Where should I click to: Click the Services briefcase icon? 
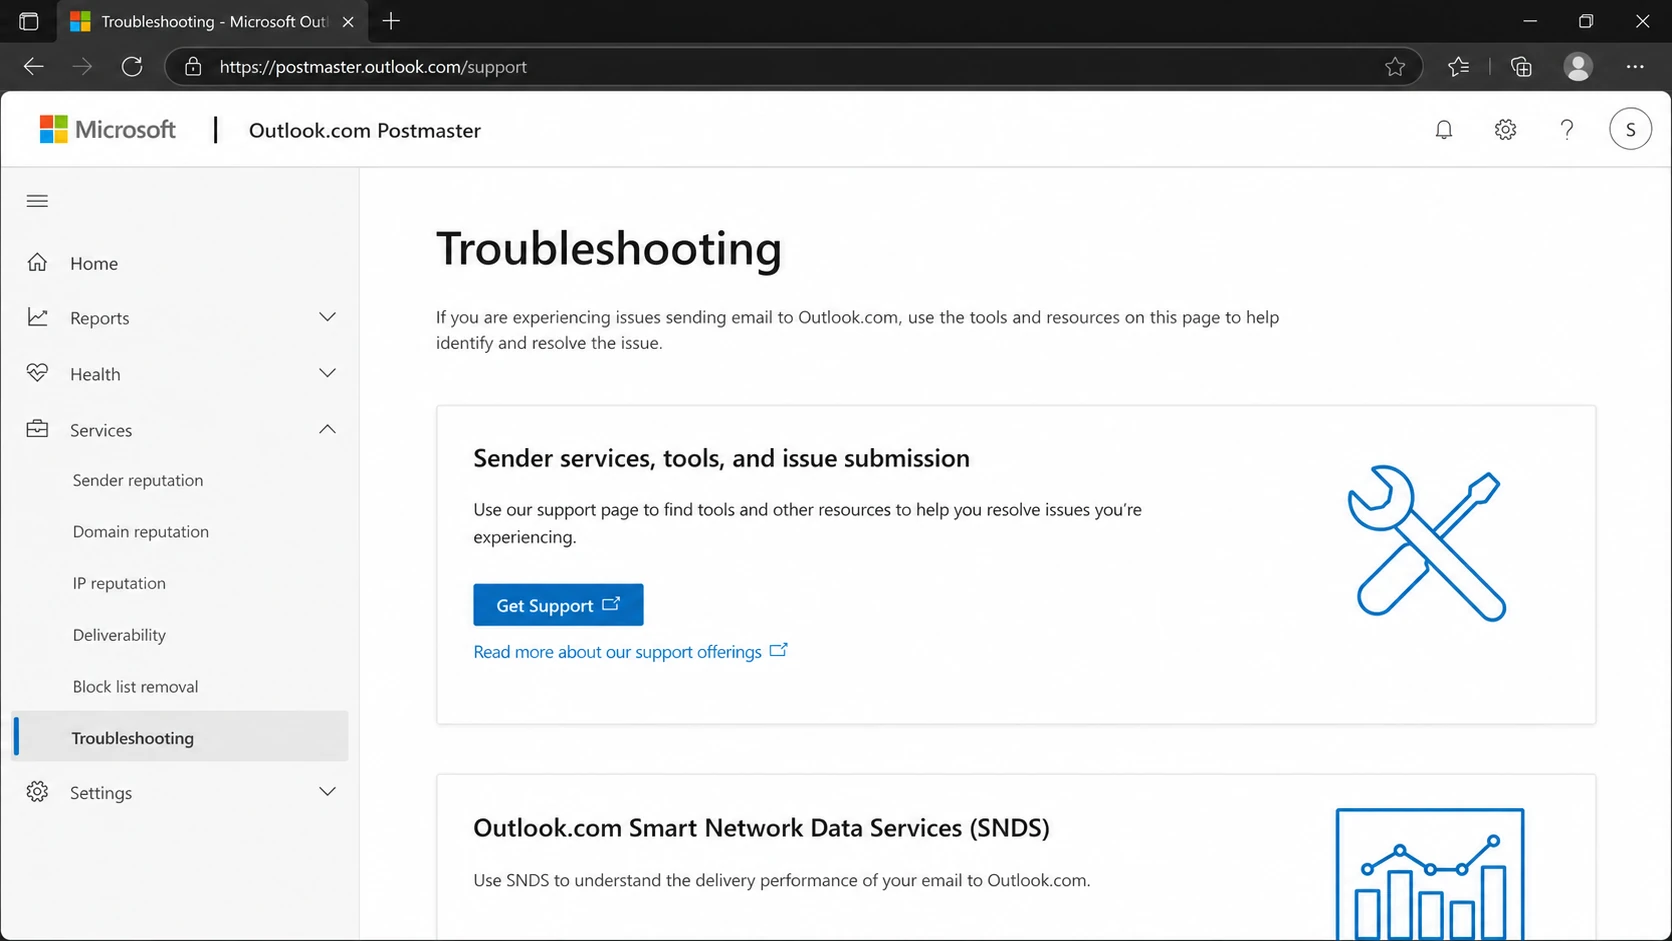37,429
